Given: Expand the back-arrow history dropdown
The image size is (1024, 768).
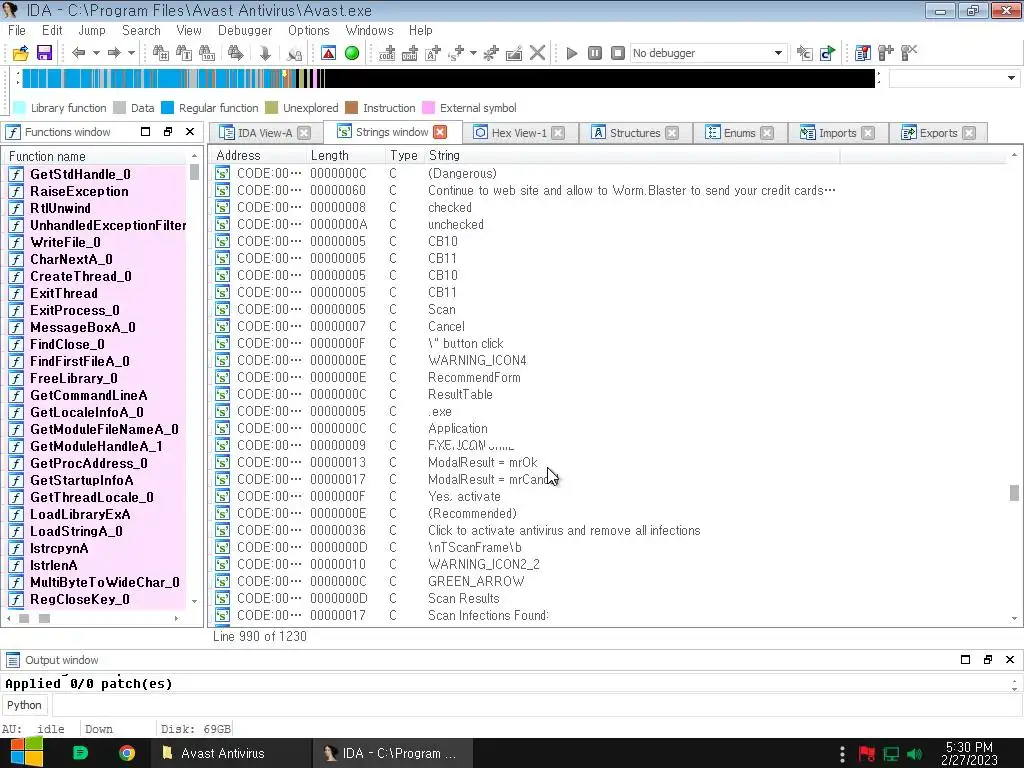Looking at the screenshot, I should (x=96, y=53).
